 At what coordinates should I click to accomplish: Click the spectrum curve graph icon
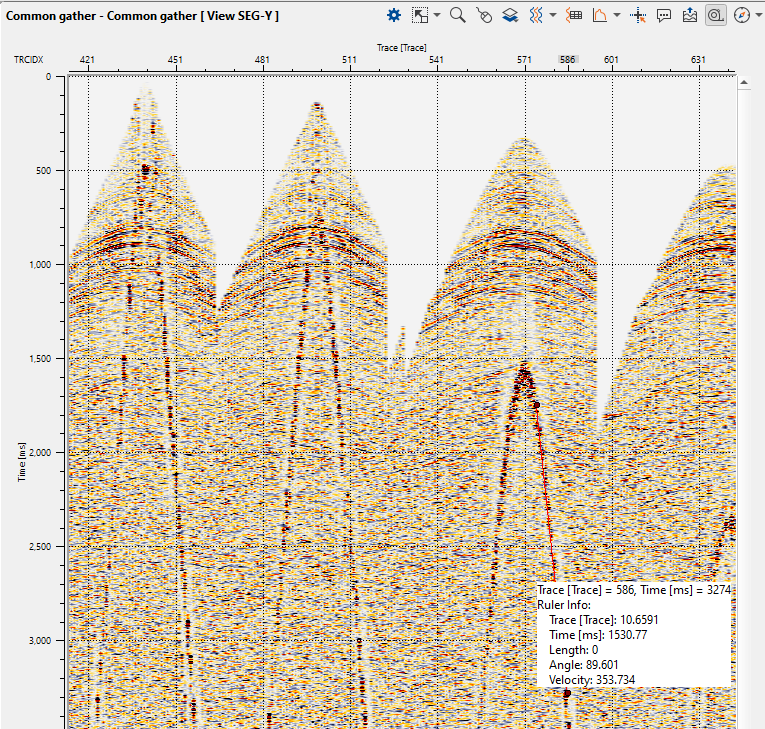(600, 15)
